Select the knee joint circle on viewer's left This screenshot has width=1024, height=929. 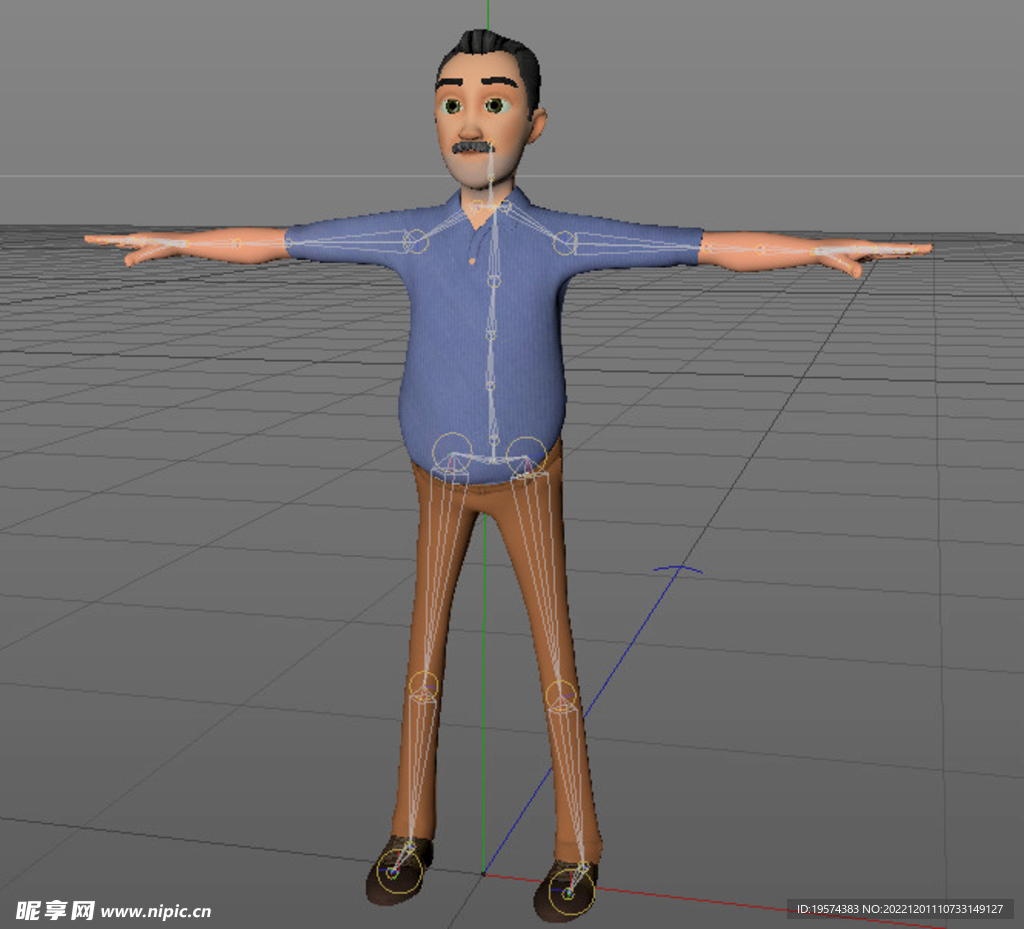click(x=424, y=685)
